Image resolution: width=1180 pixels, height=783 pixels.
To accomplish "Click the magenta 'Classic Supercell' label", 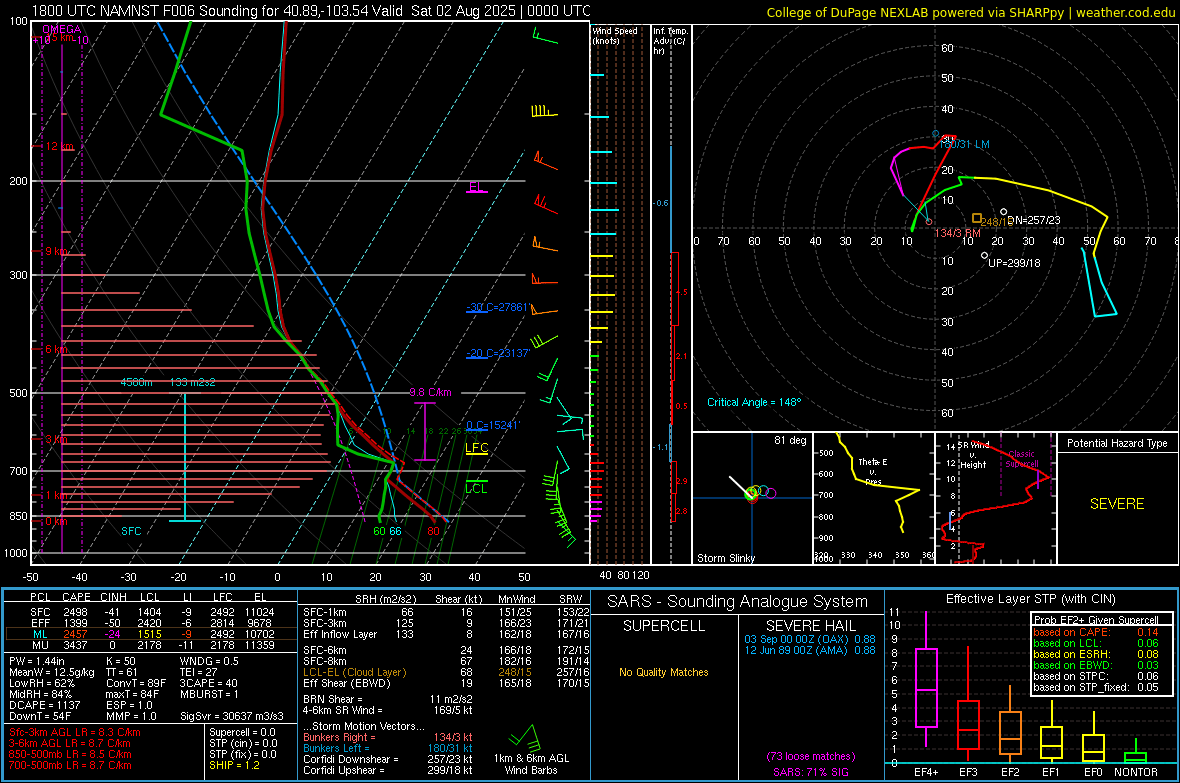I will tap(1021, 459).
